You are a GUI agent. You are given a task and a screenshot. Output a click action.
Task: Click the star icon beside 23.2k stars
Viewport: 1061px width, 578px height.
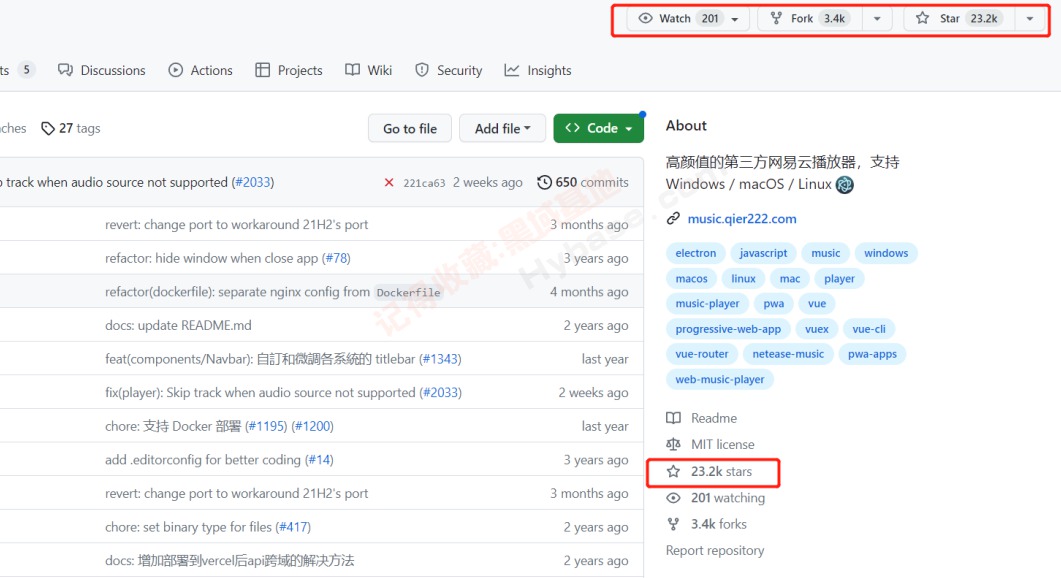tap(673, 472)
